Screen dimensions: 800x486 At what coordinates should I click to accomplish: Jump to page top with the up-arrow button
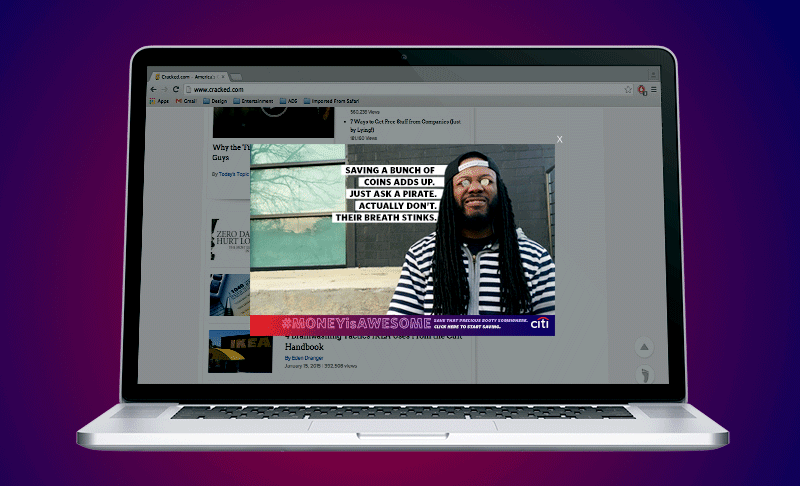pos(644,347)
